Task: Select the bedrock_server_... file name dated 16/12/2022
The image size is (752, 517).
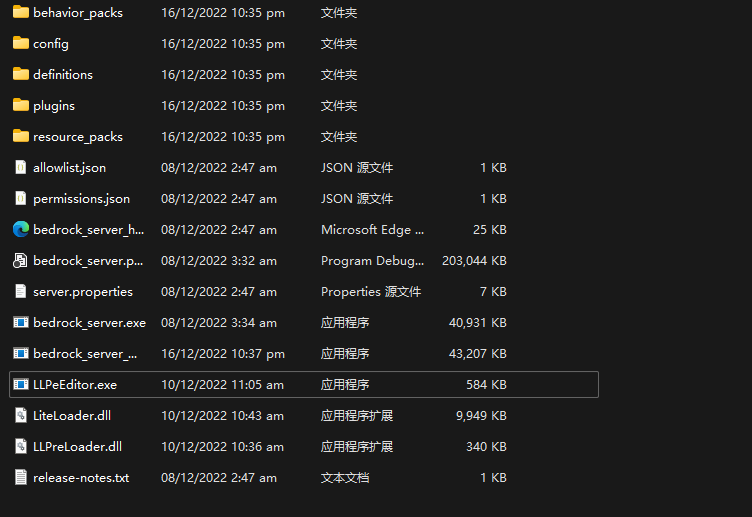Action: pyautogui.click(x=85, y=354)
